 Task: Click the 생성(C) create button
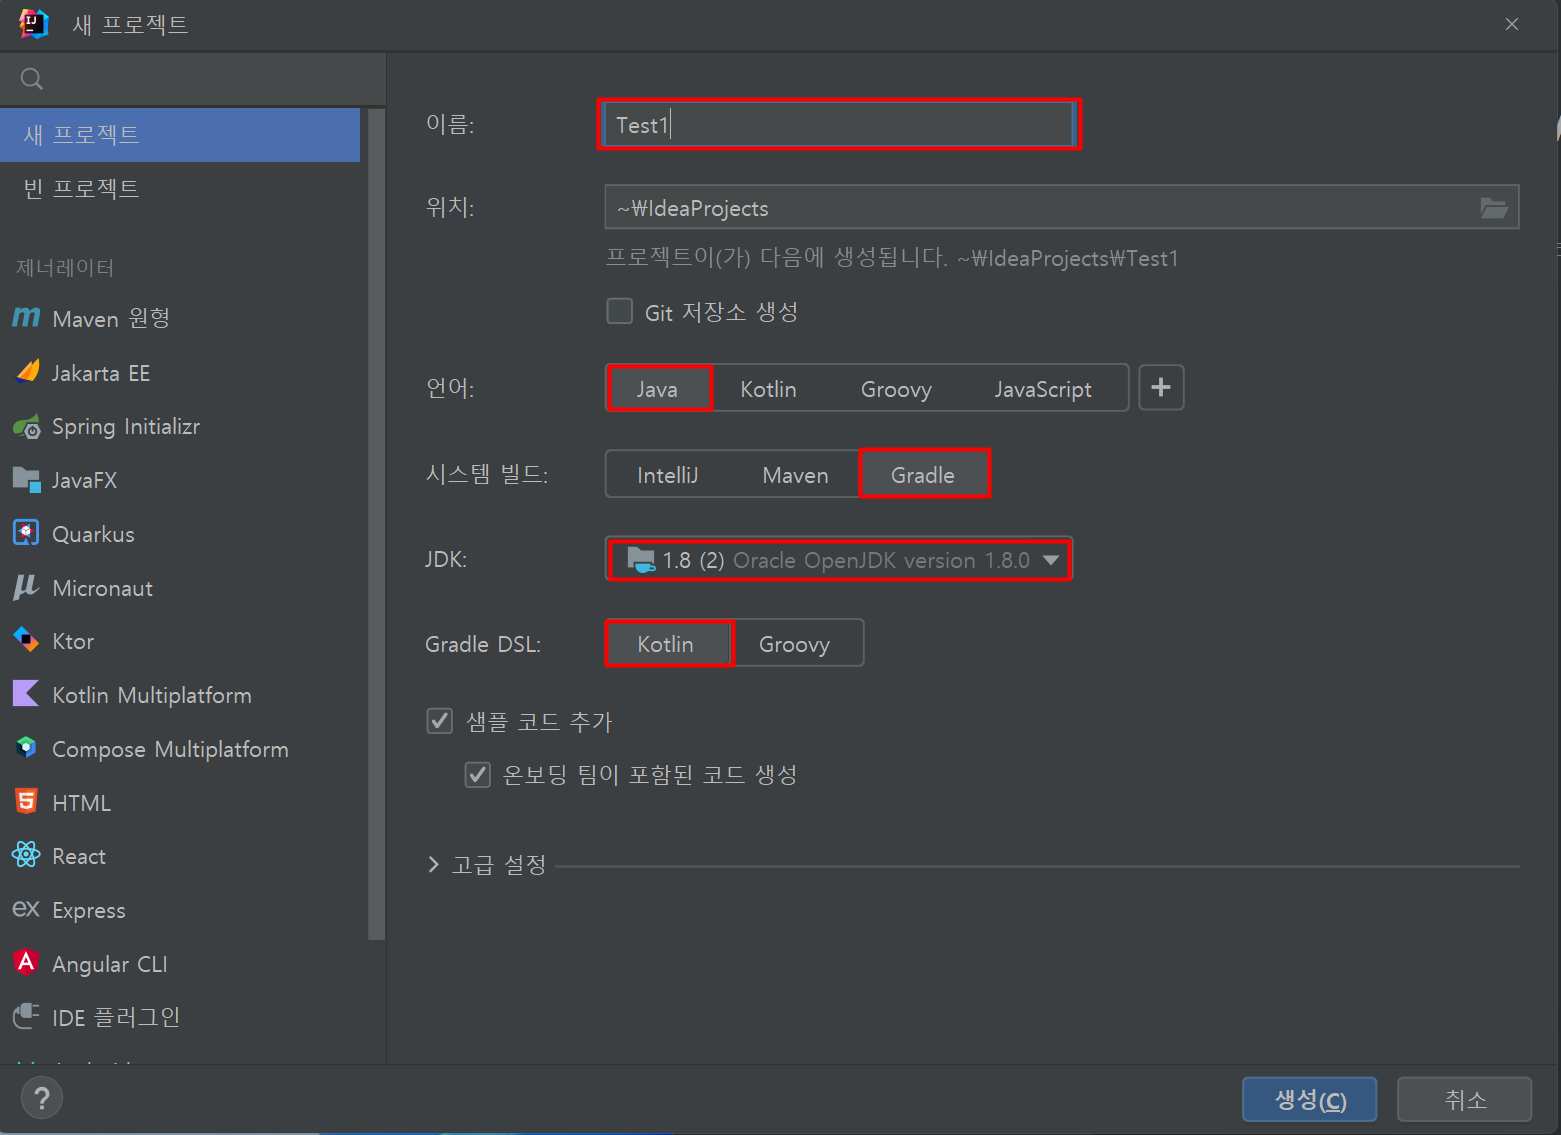coord(1309,1100)
